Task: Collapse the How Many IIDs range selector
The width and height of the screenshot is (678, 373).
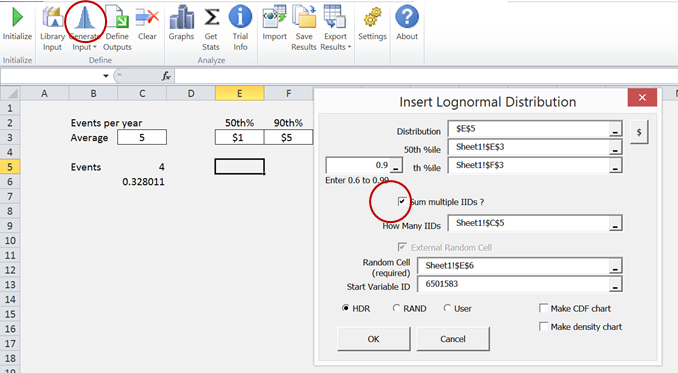Action: (615, 223)
